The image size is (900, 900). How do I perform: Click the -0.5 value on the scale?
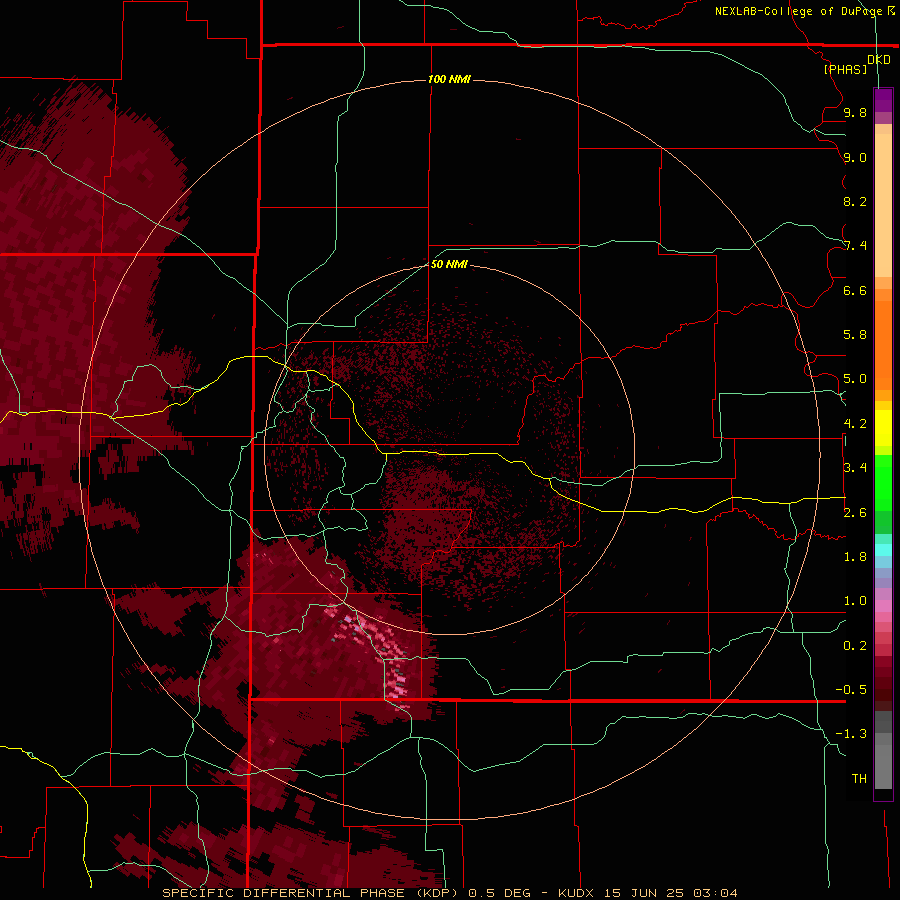(x=851, y=690)
